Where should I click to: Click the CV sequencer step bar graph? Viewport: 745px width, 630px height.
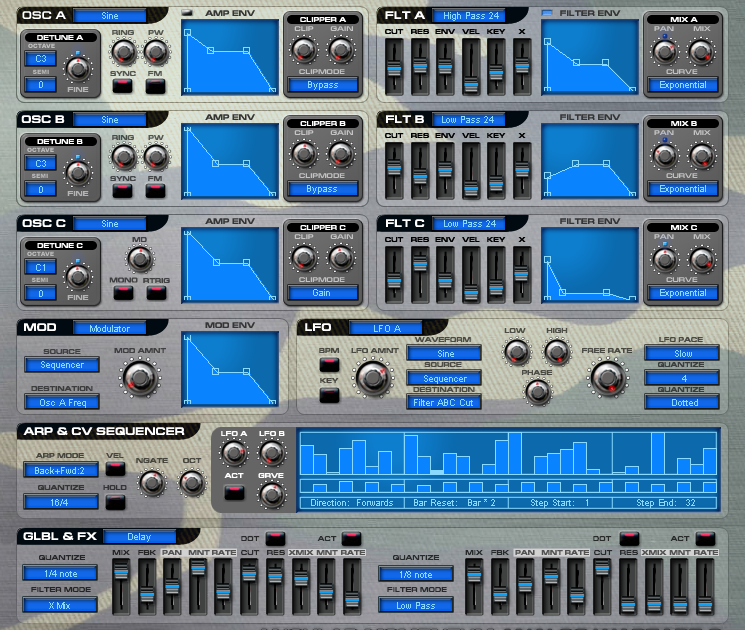click(508, 454)
